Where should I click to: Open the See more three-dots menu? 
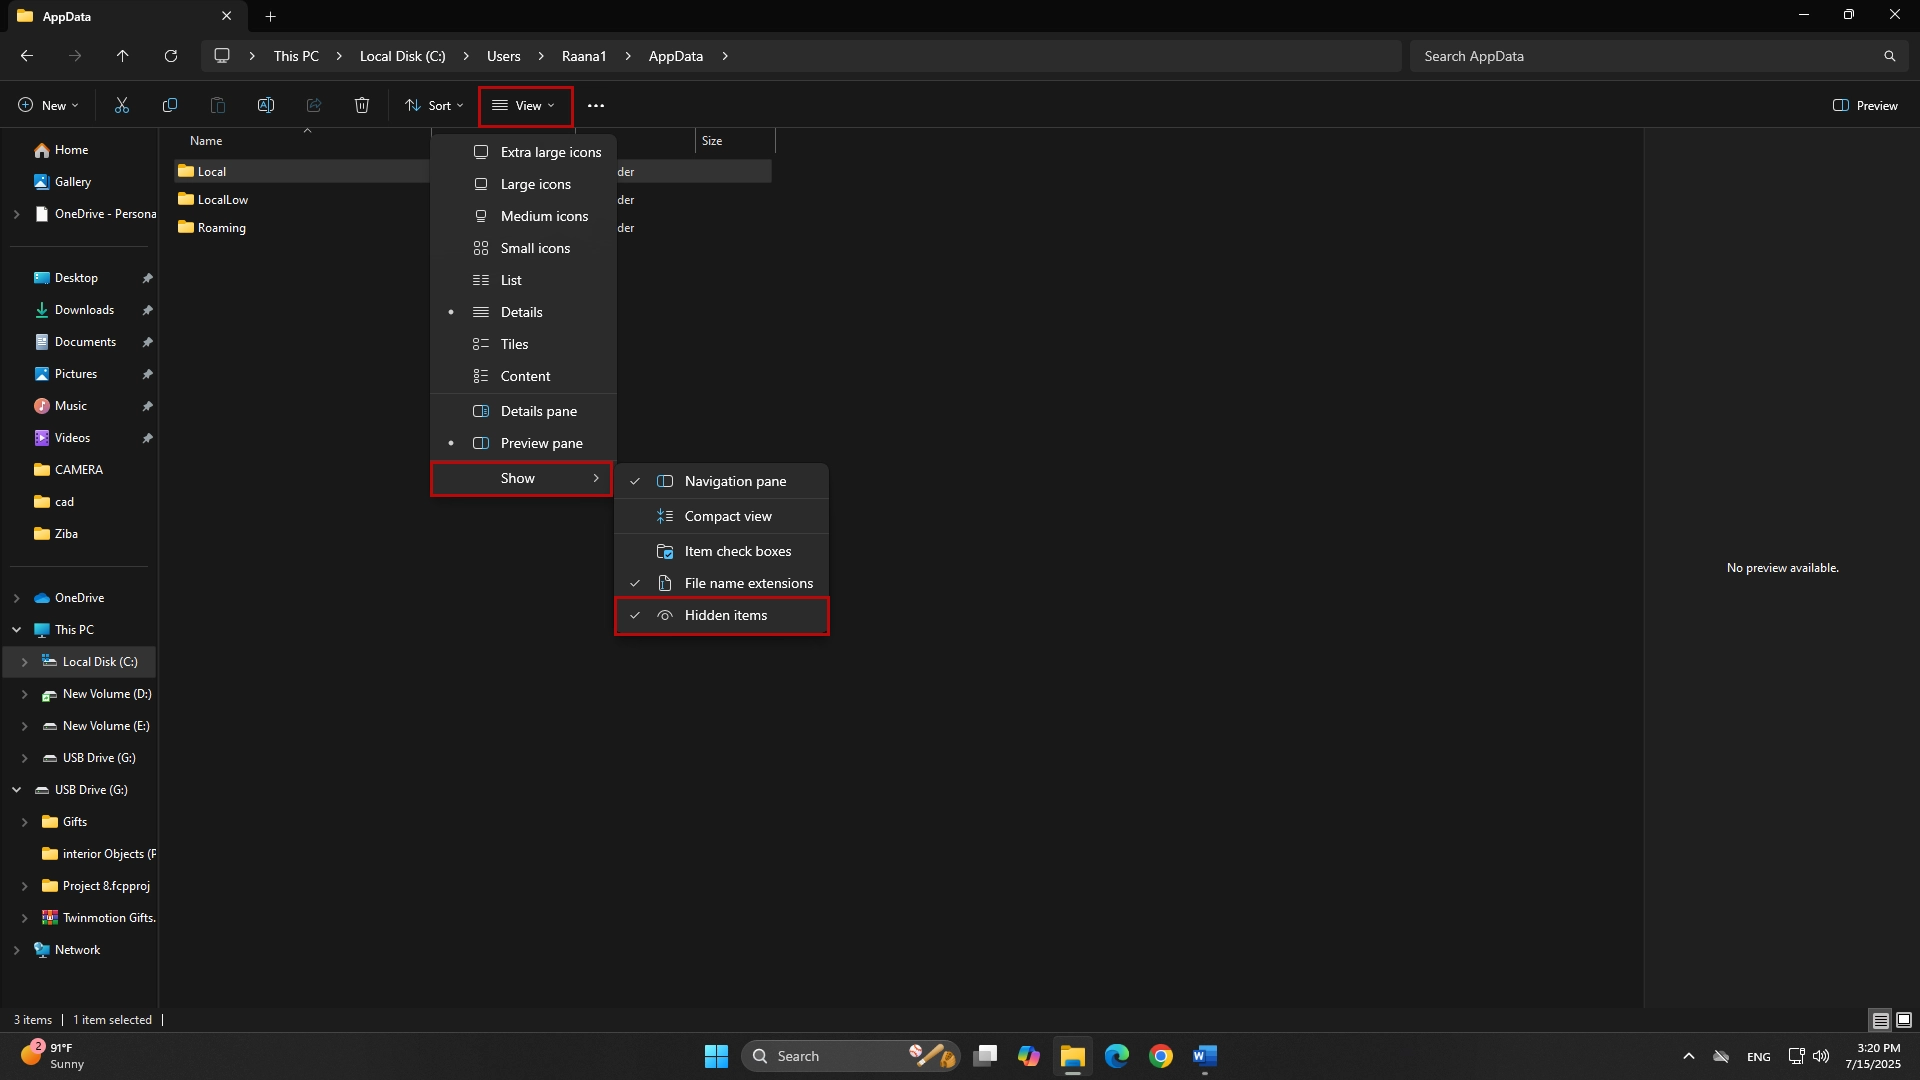pyautogui.click(x=596, y=105)
